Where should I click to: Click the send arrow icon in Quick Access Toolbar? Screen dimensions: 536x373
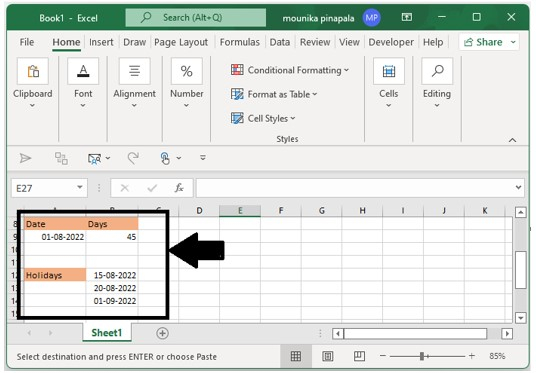(25, 158)
